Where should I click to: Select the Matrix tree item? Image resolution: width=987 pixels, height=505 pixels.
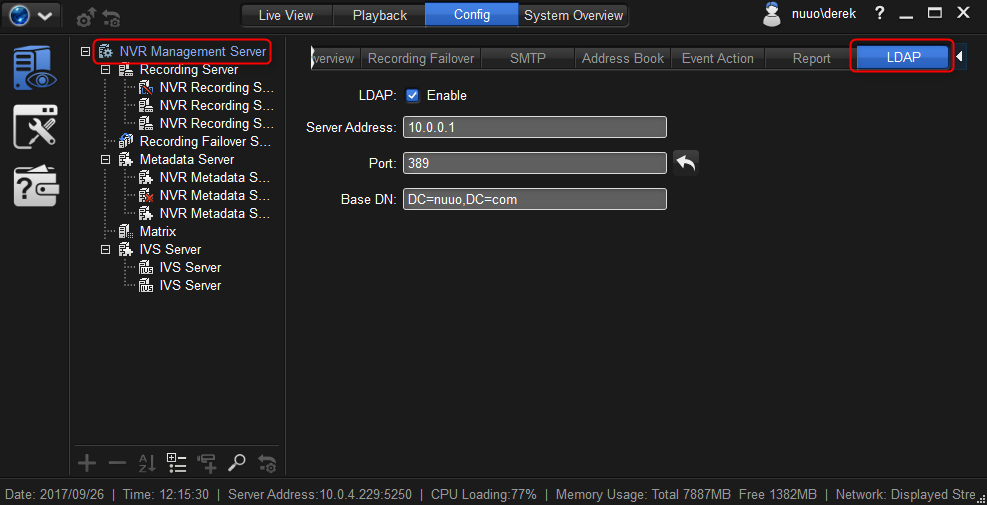(158, 232)
